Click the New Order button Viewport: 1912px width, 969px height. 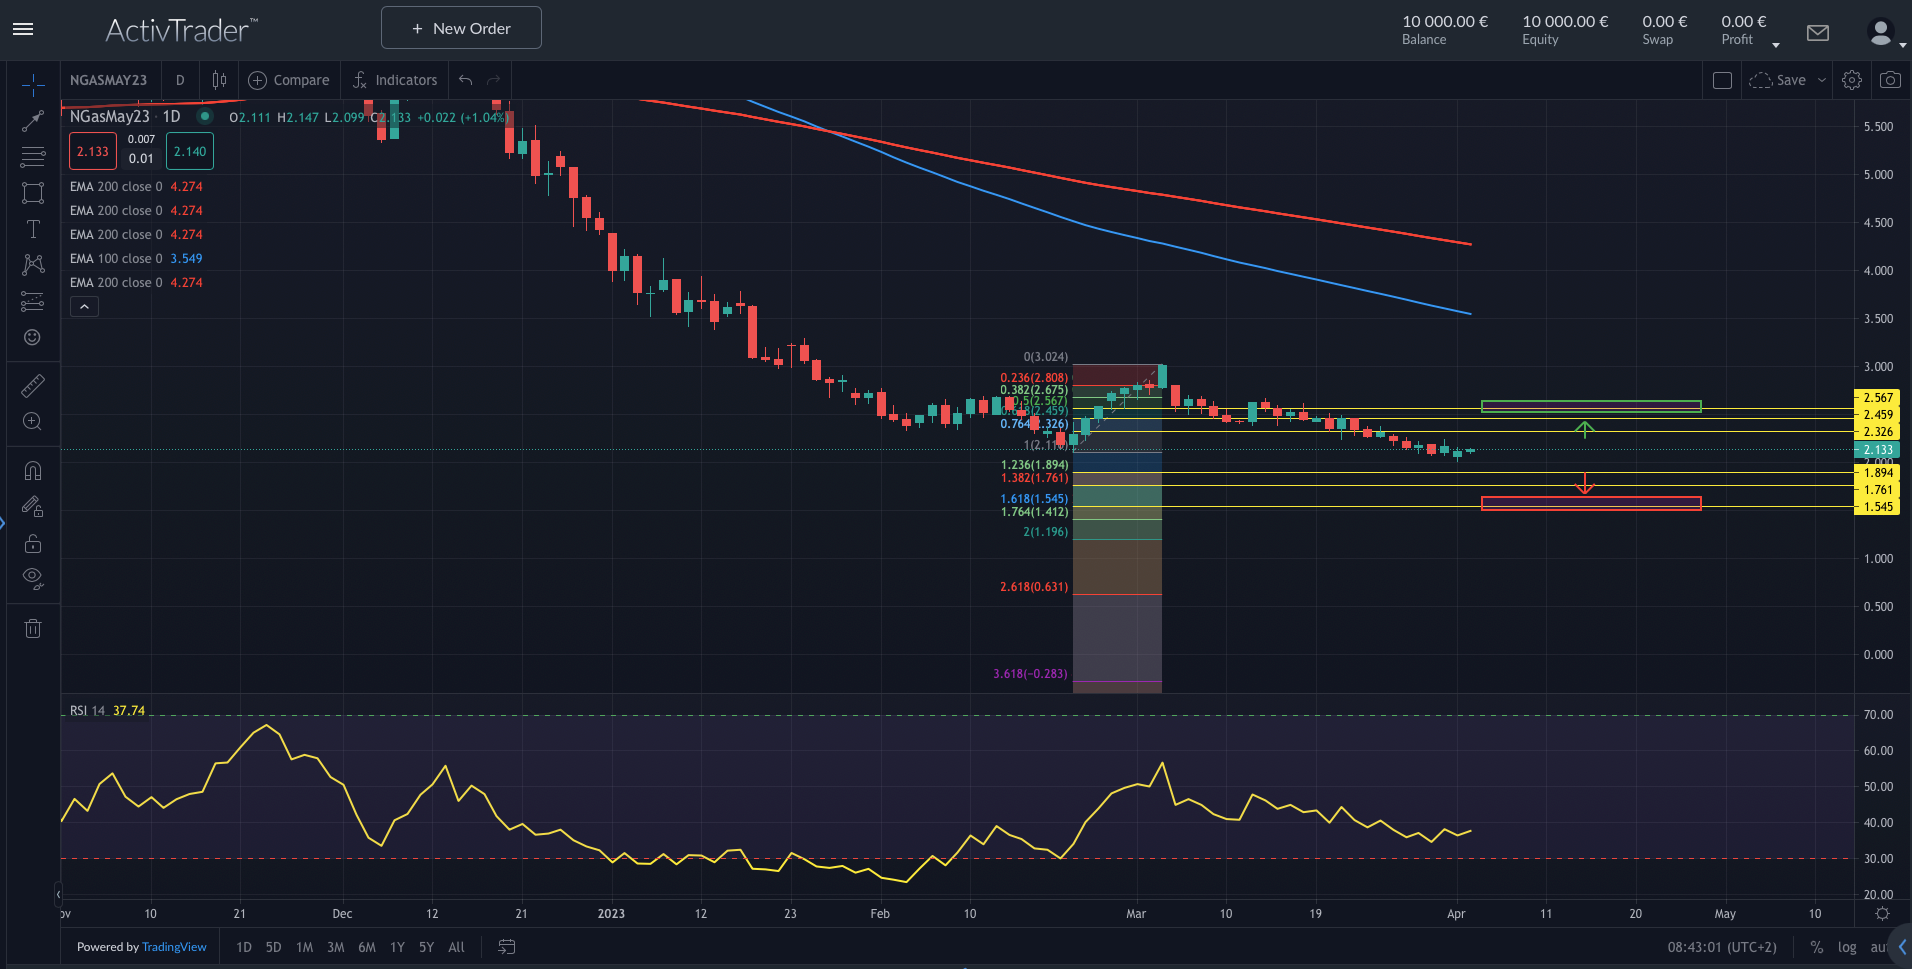(x=461, y=28)
